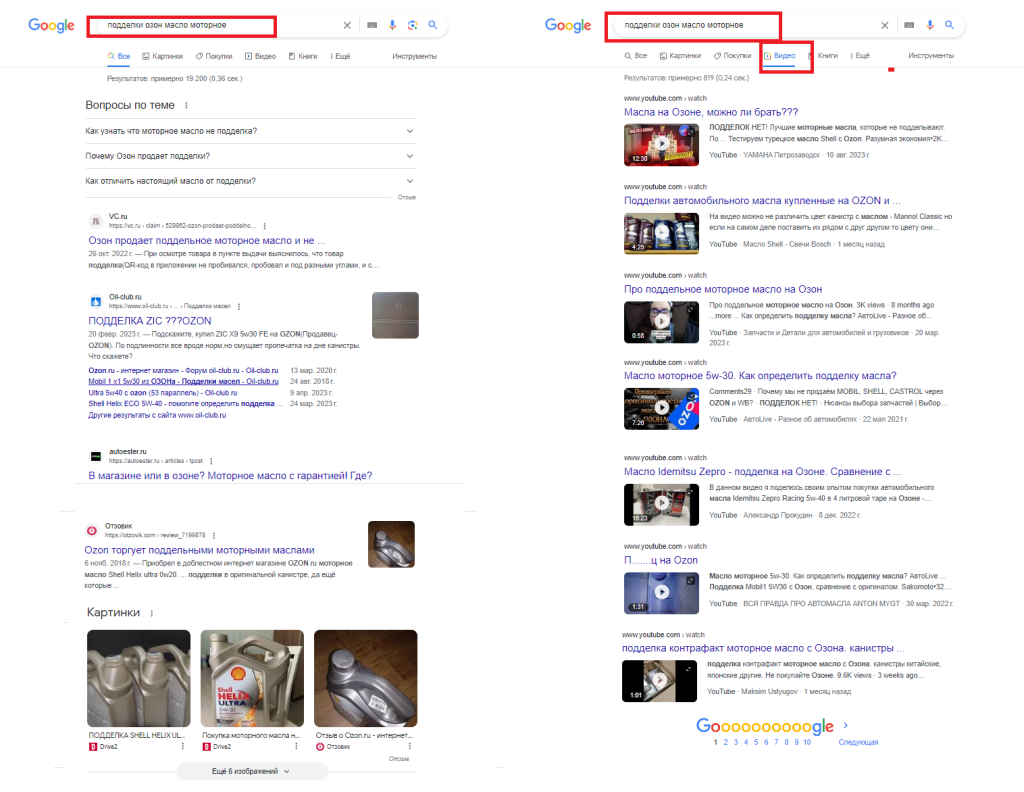Screen dimensions: 1024x792
Task: Select Покупки tab in left window
Action: 214,56
